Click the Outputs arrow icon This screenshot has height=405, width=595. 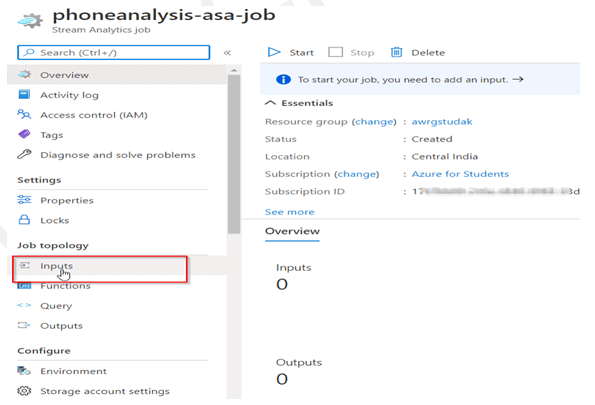[x=24, y=325]
